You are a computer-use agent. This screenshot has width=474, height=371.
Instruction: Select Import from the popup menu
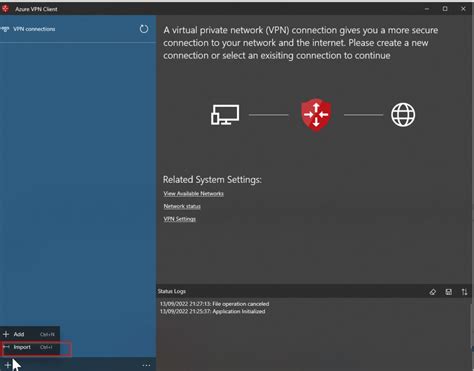coord(30,347)
